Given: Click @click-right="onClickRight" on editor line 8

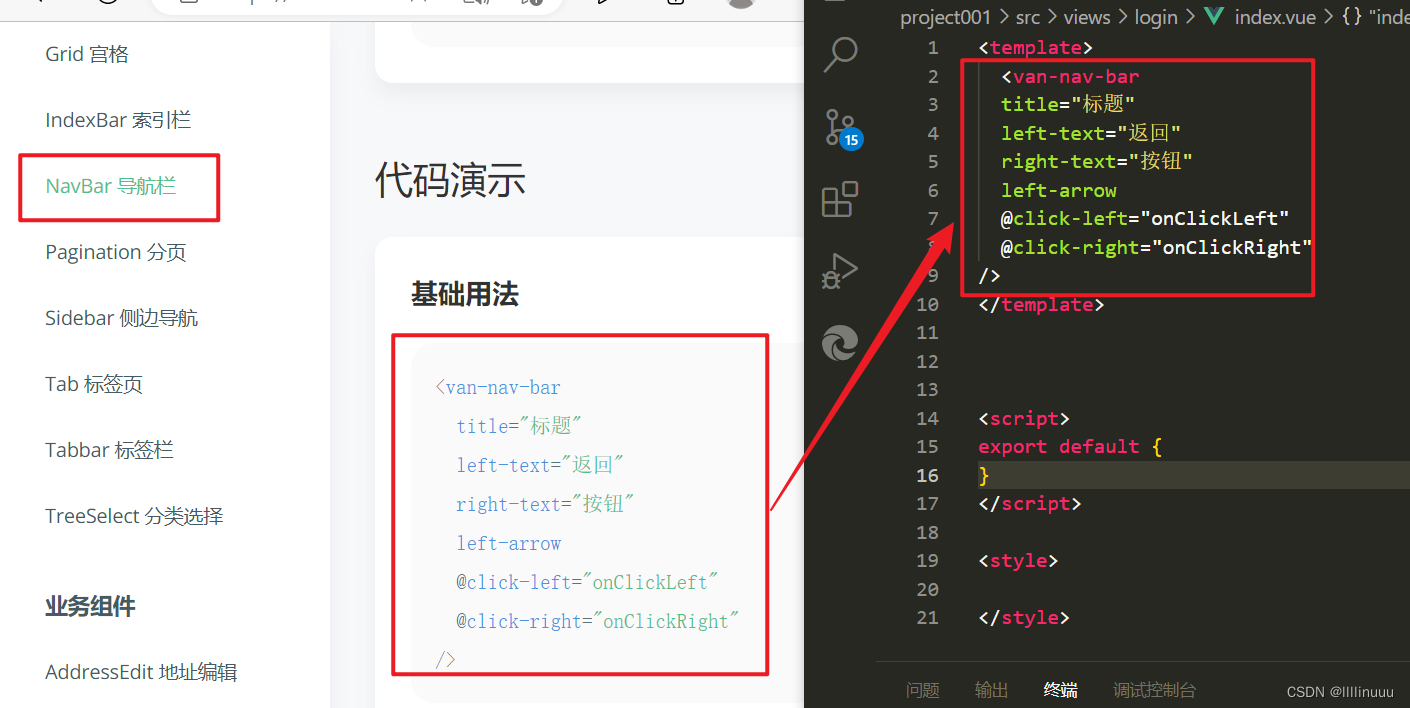Looking at the screenshot, I should tap(1157, 247).
